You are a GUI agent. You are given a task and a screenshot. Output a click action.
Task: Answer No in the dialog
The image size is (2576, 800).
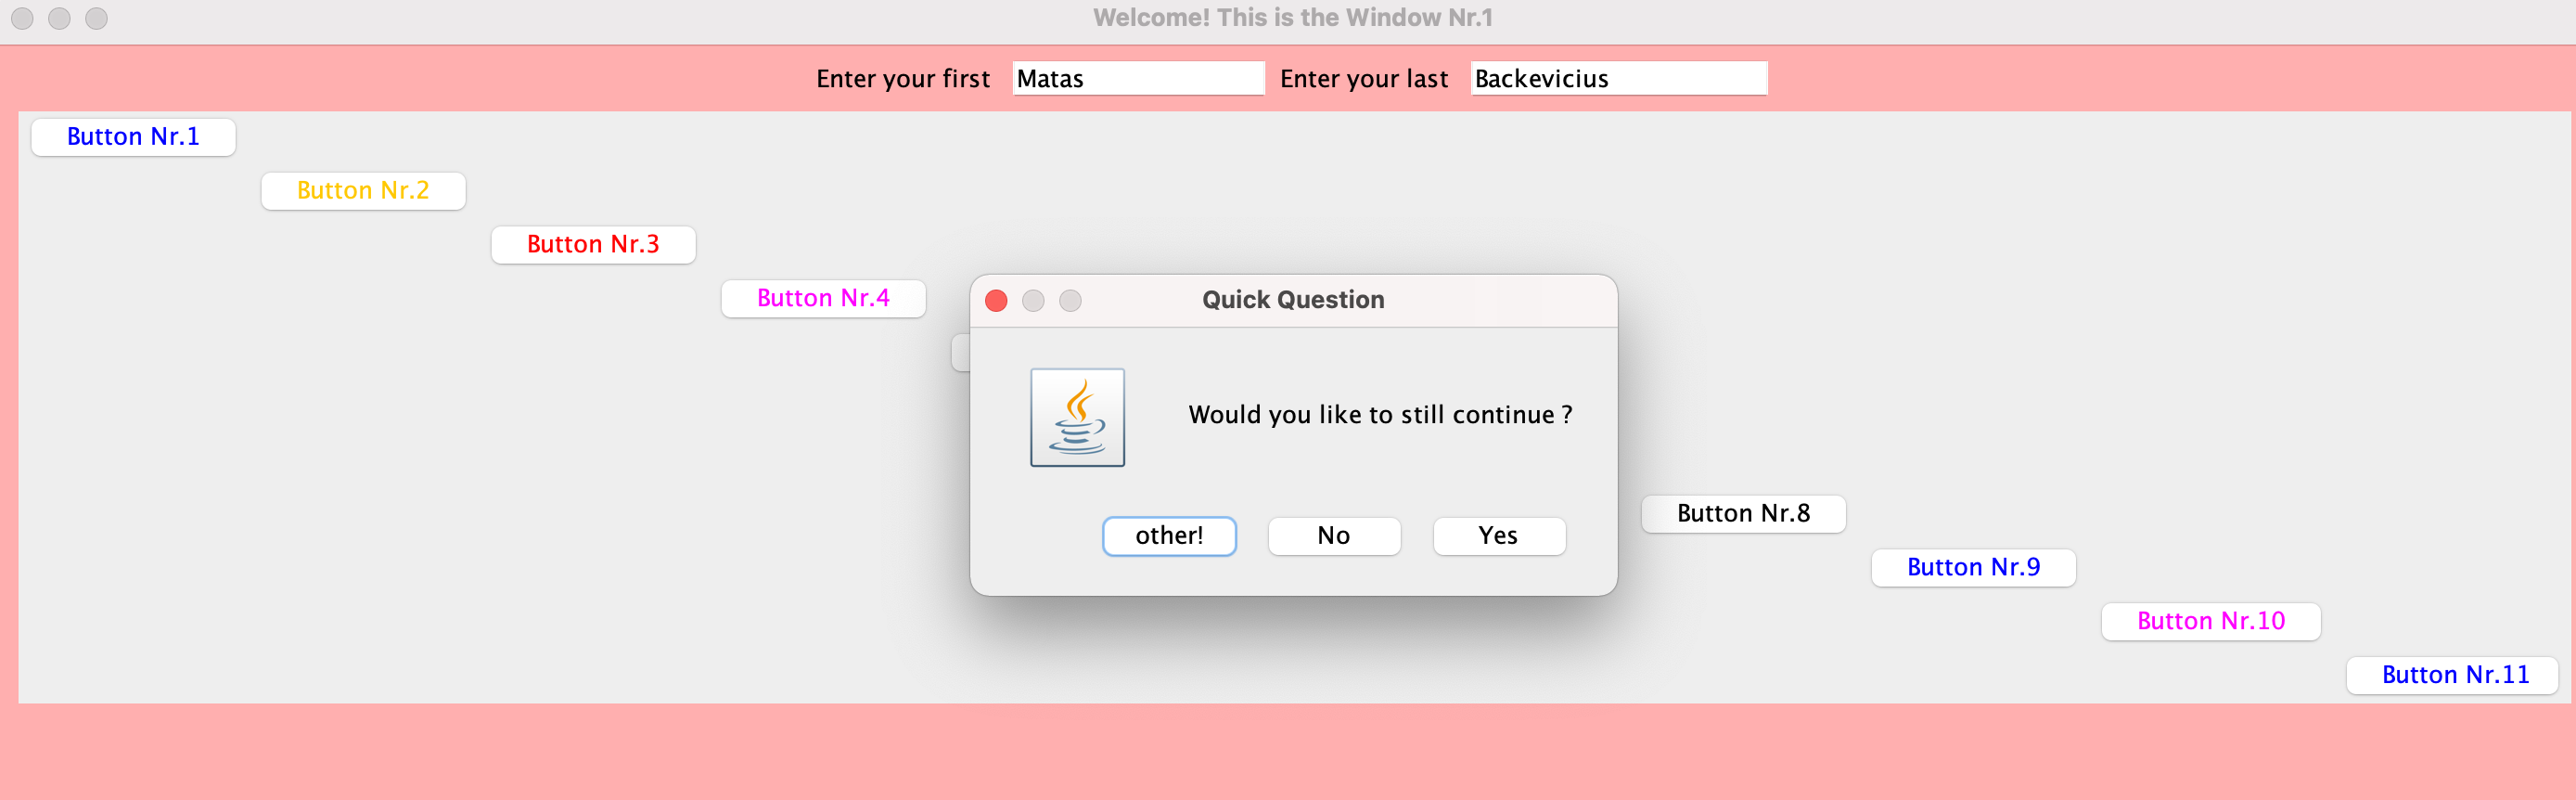click(x=1334, y=536)
